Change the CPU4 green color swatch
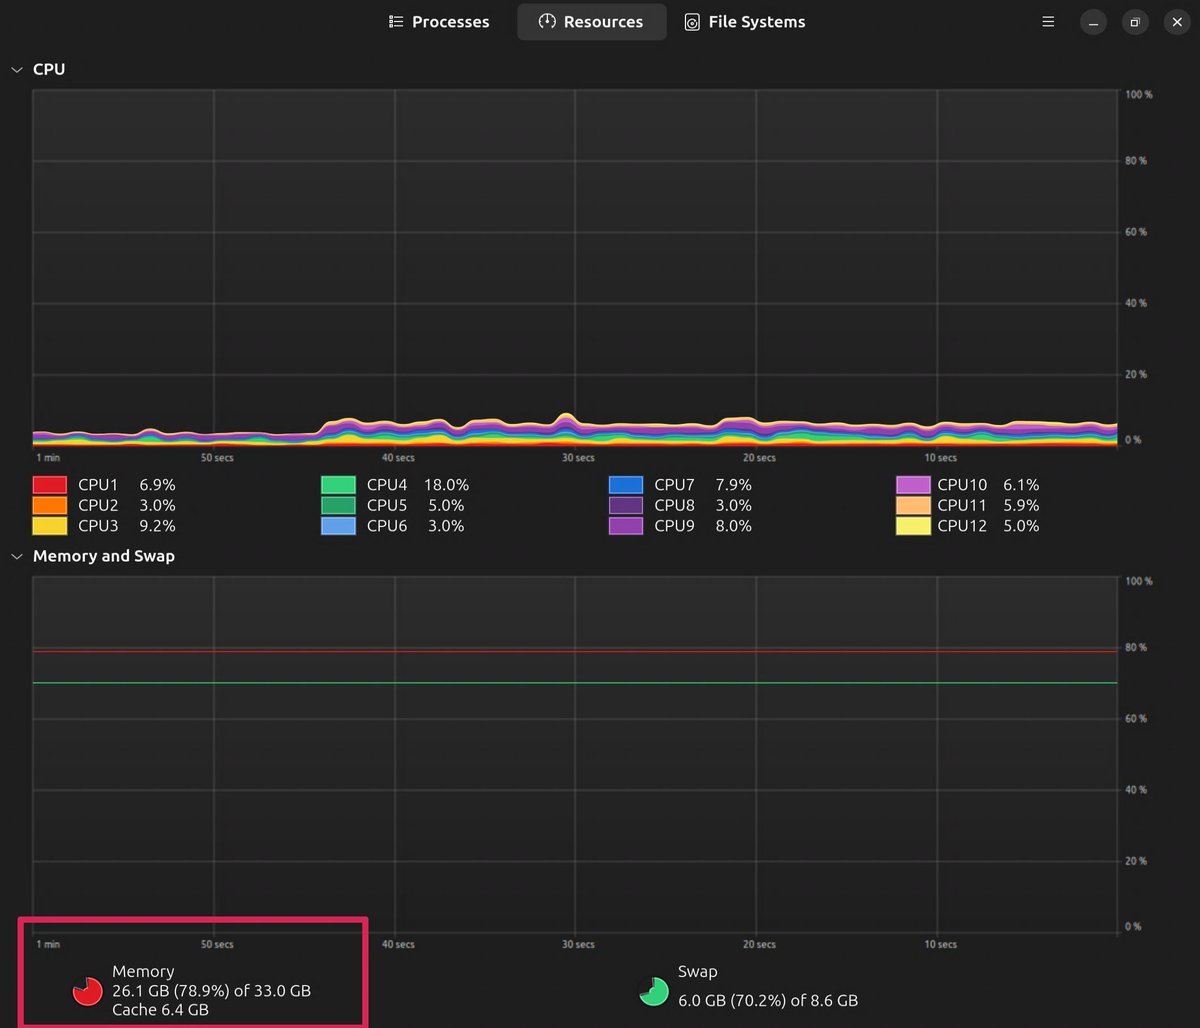1200x1028 pixels. tap(338, 485)
